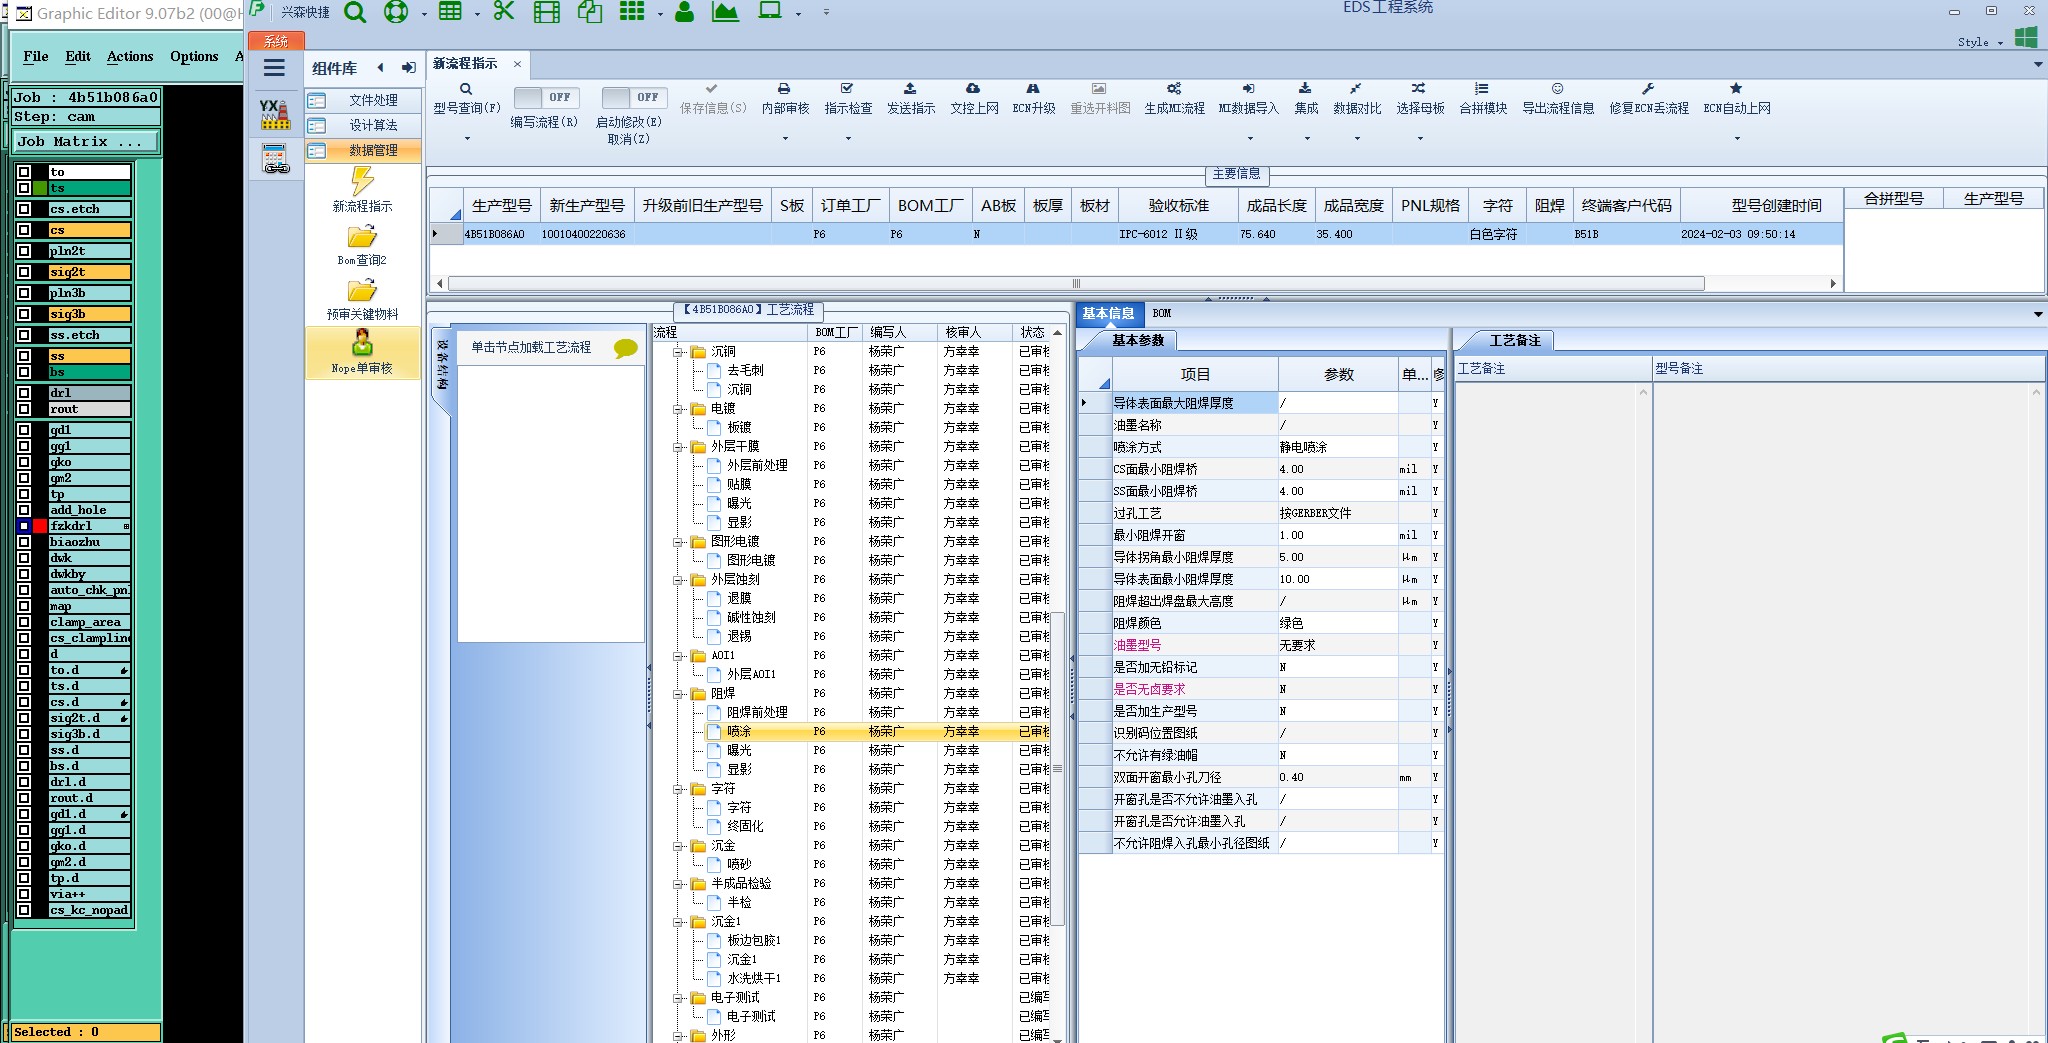This screenshot has width=2048, height=1043.
Task: Open the hamburger menu in sidebar
Action: point(274,68)
